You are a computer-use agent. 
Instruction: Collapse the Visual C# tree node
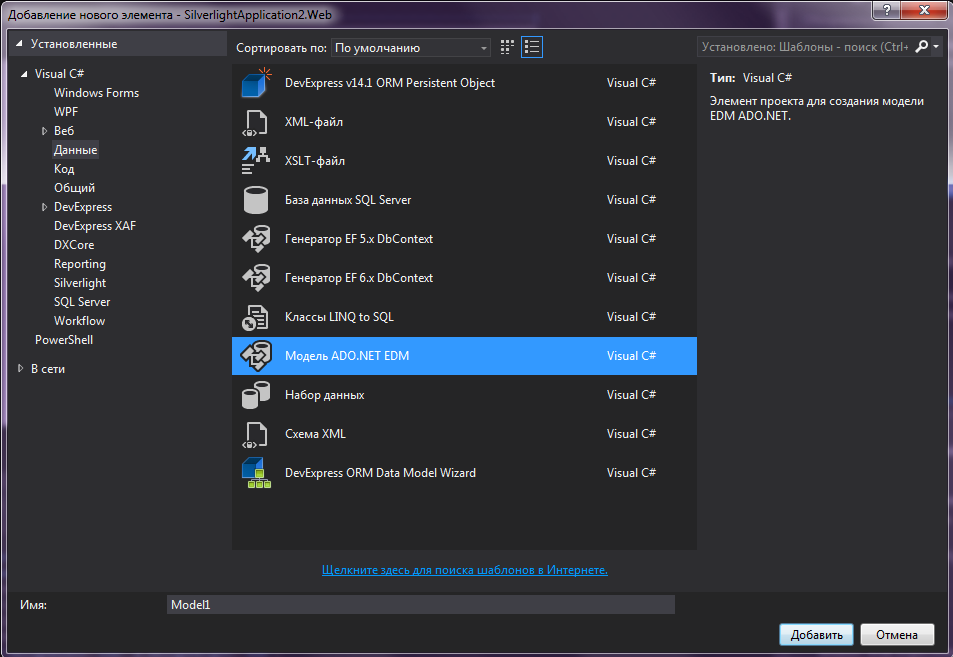click(x=24, y=74)
